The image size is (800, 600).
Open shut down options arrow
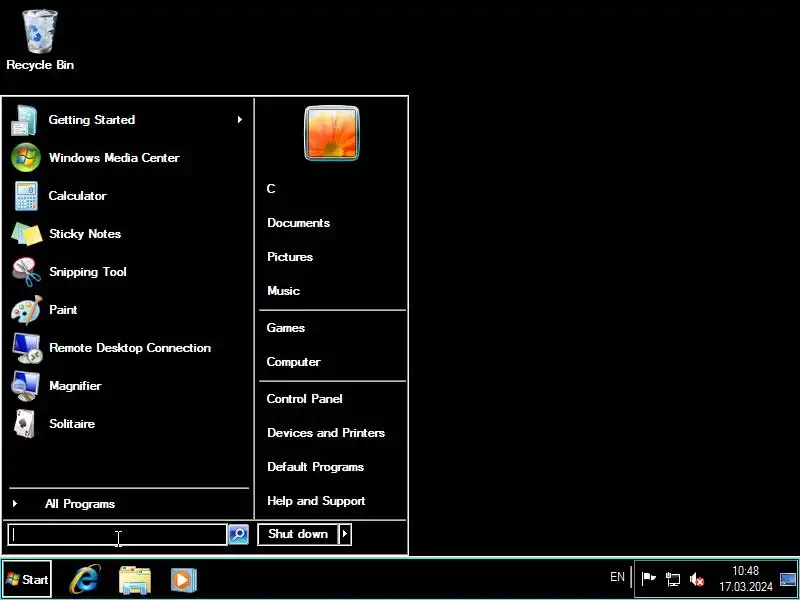(x=345, y=534)
